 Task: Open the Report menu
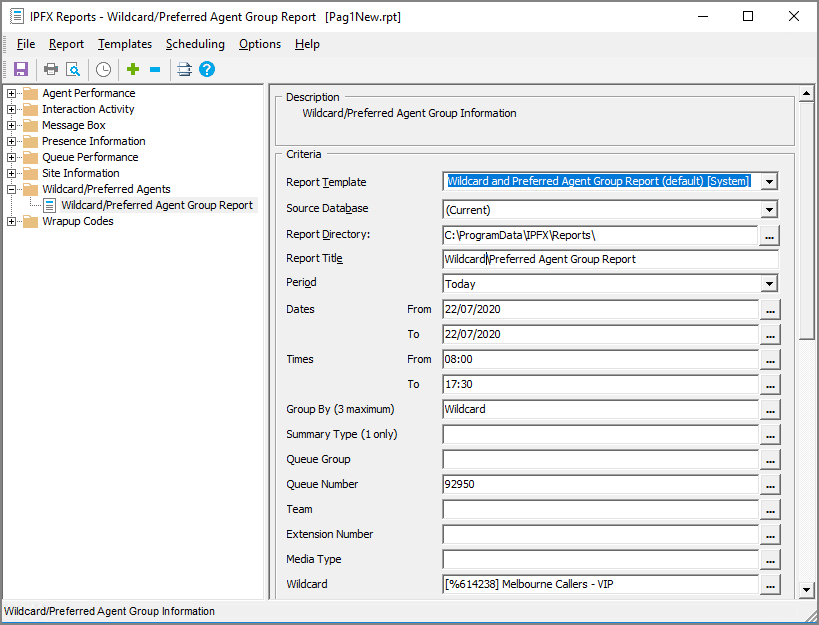click(x=66, y=44)
